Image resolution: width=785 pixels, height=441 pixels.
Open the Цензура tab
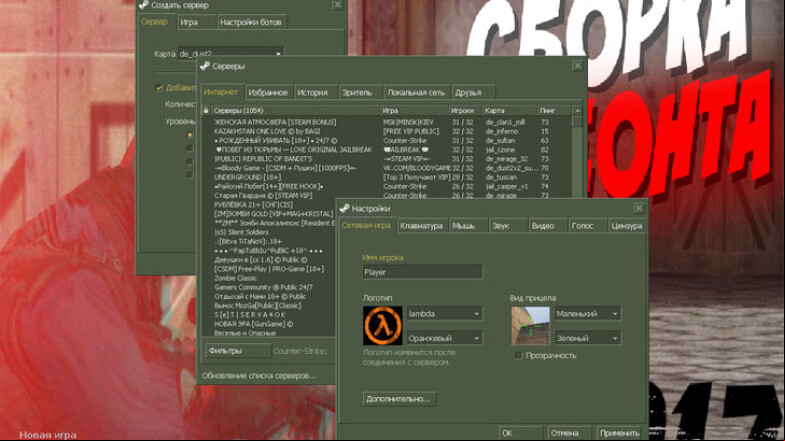point(627,226)
